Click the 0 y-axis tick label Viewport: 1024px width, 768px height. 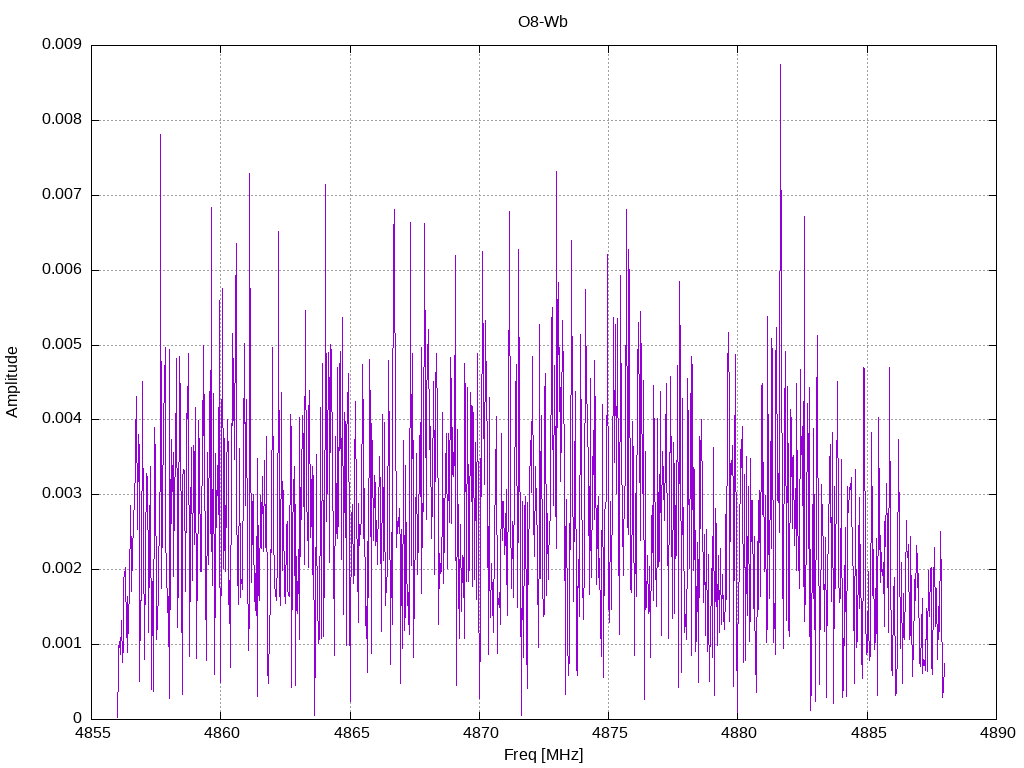coord(77,718)
